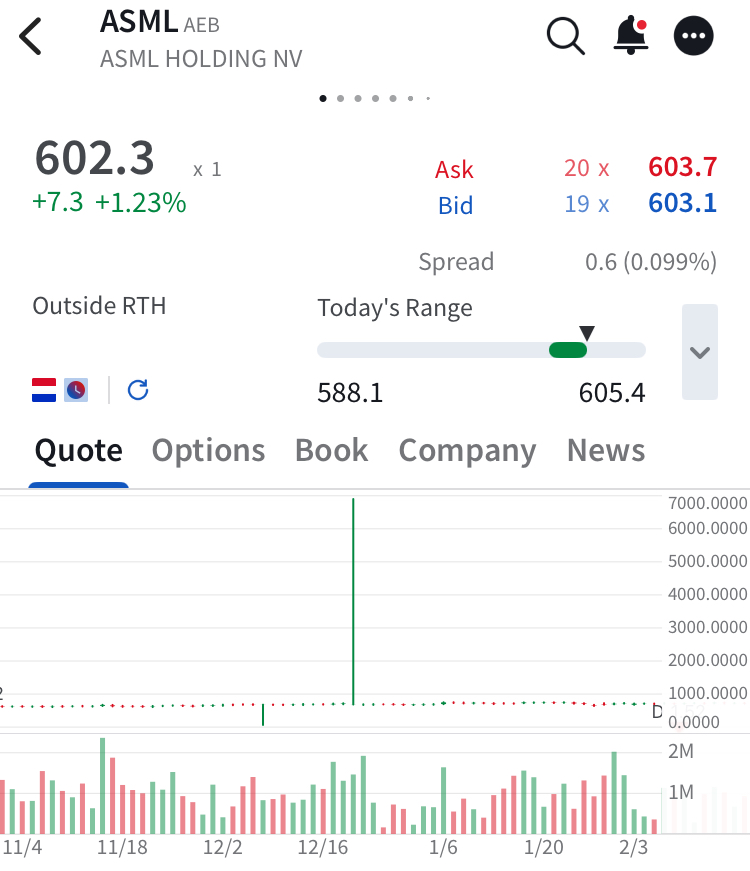Image resolution: width=750 pixels, height=871 pixels.
Task: Open the more options ellipsis menu
Action: click(693, 36)
